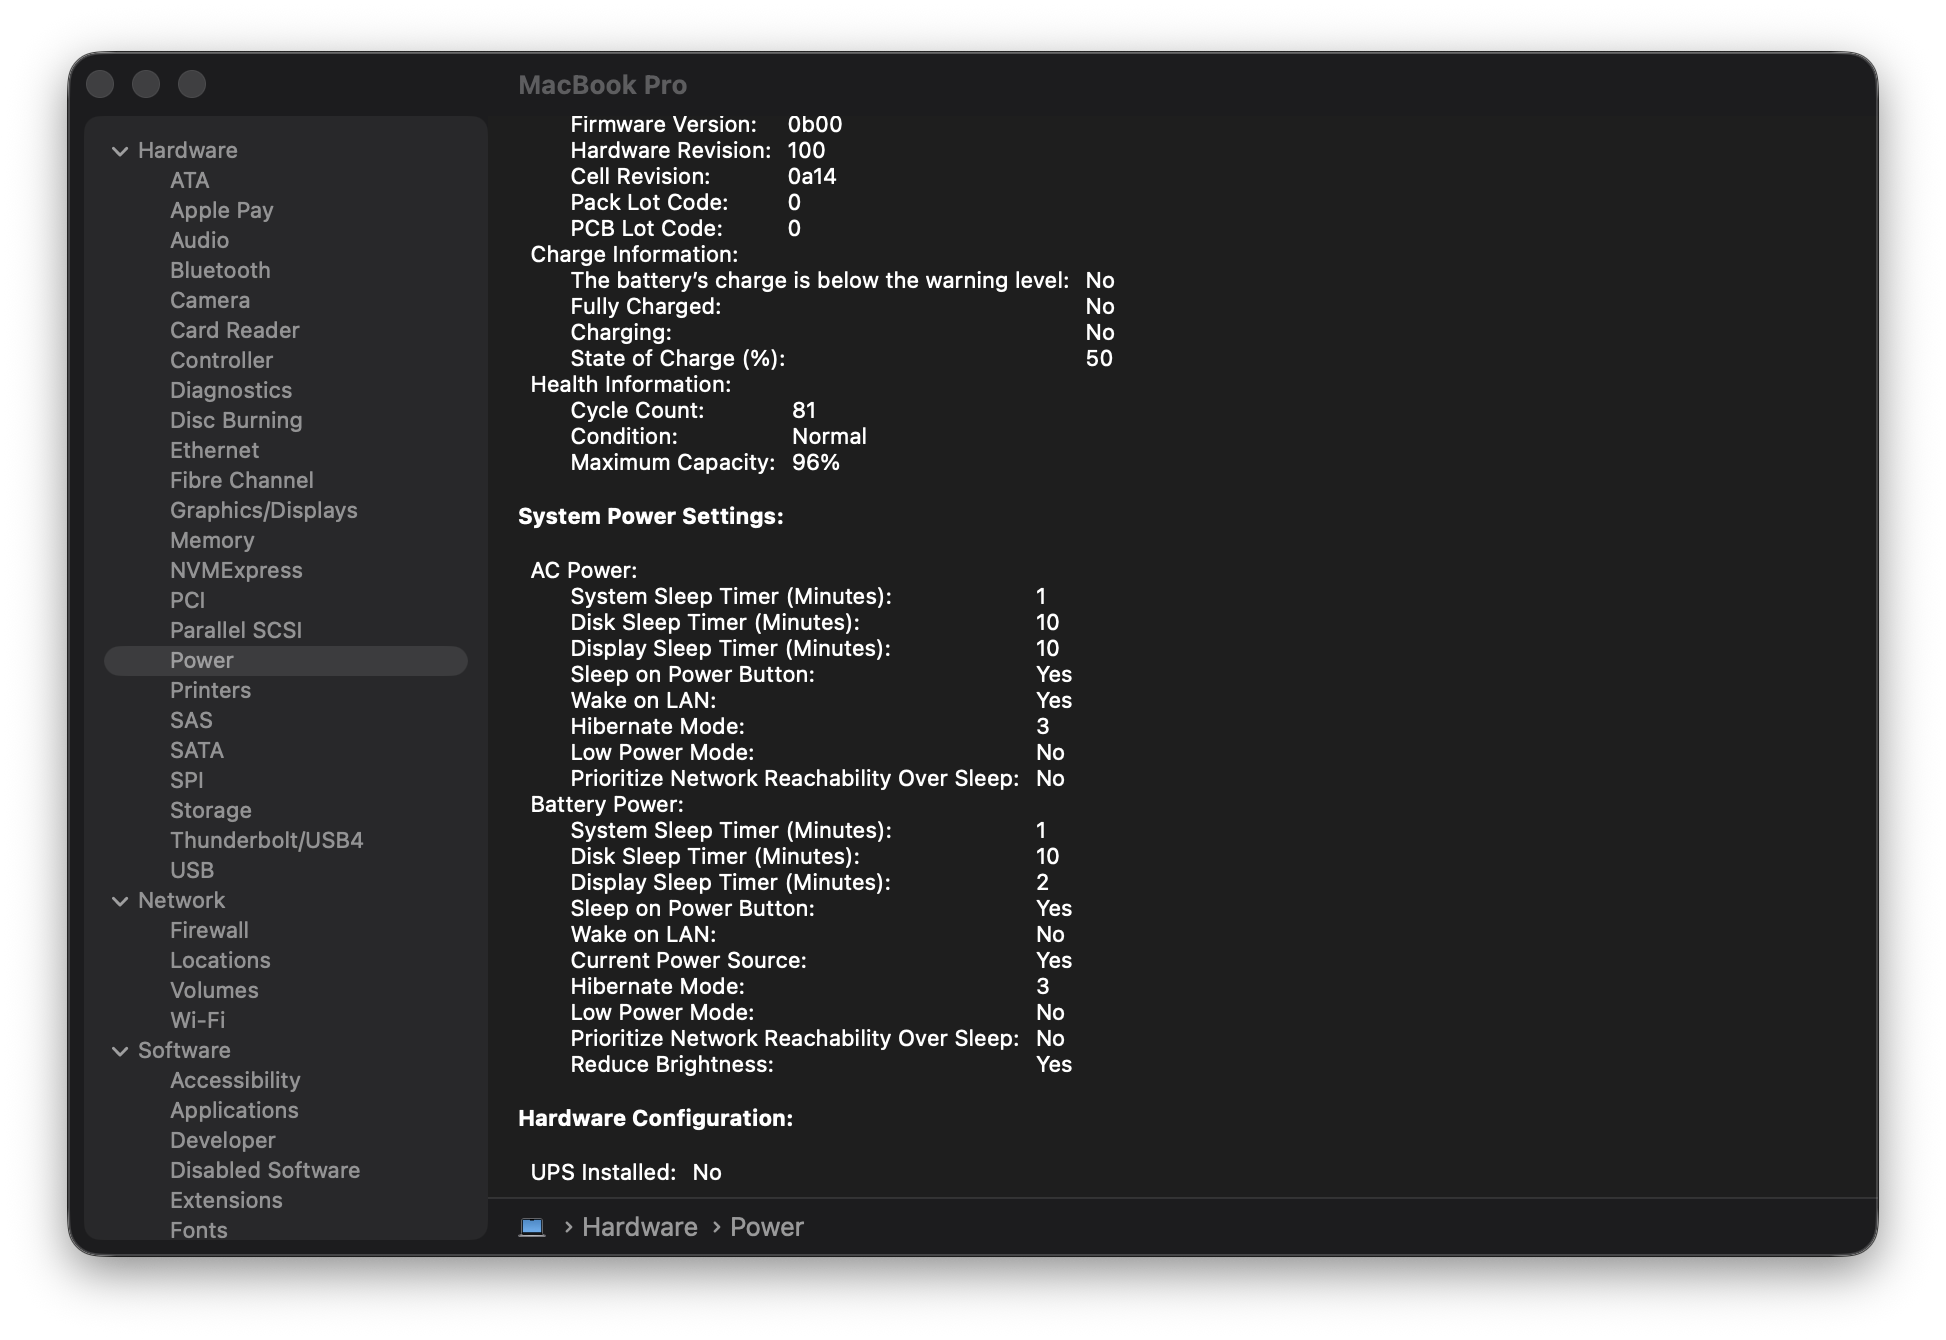
Task: View Storage details
Action: point(210,810)
